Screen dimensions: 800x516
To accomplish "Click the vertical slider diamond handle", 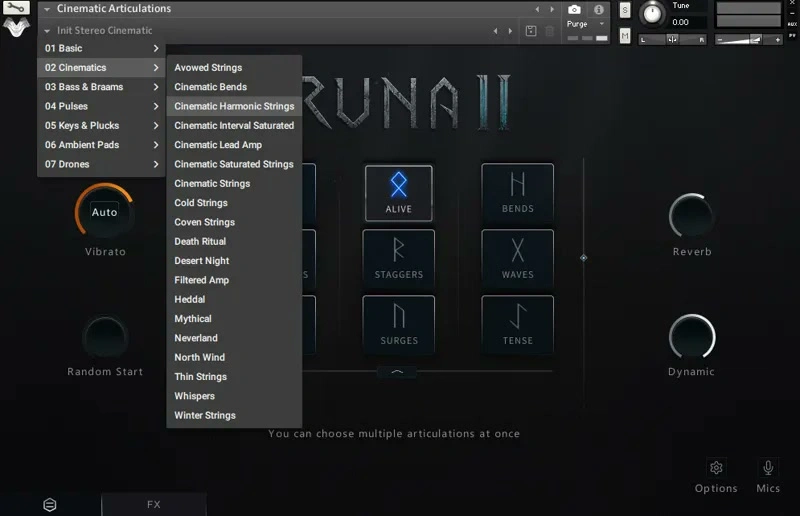I will point(584,258).
